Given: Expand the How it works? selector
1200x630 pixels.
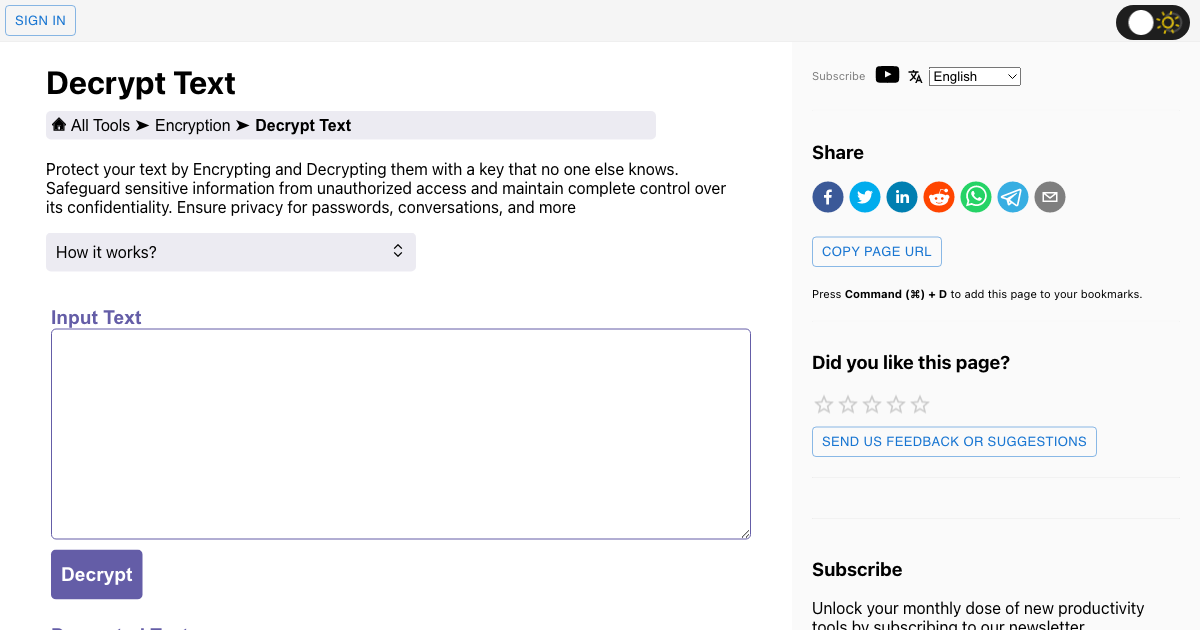Looking at the screenshot, I should point(231,252).
